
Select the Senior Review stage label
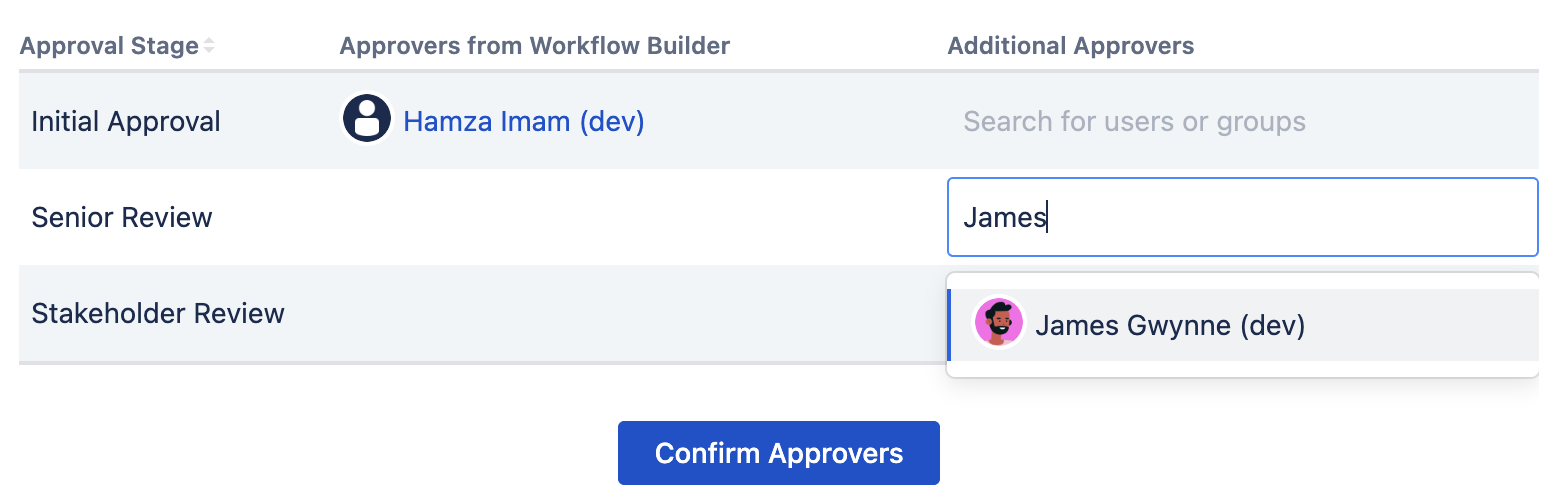[122, 217]
